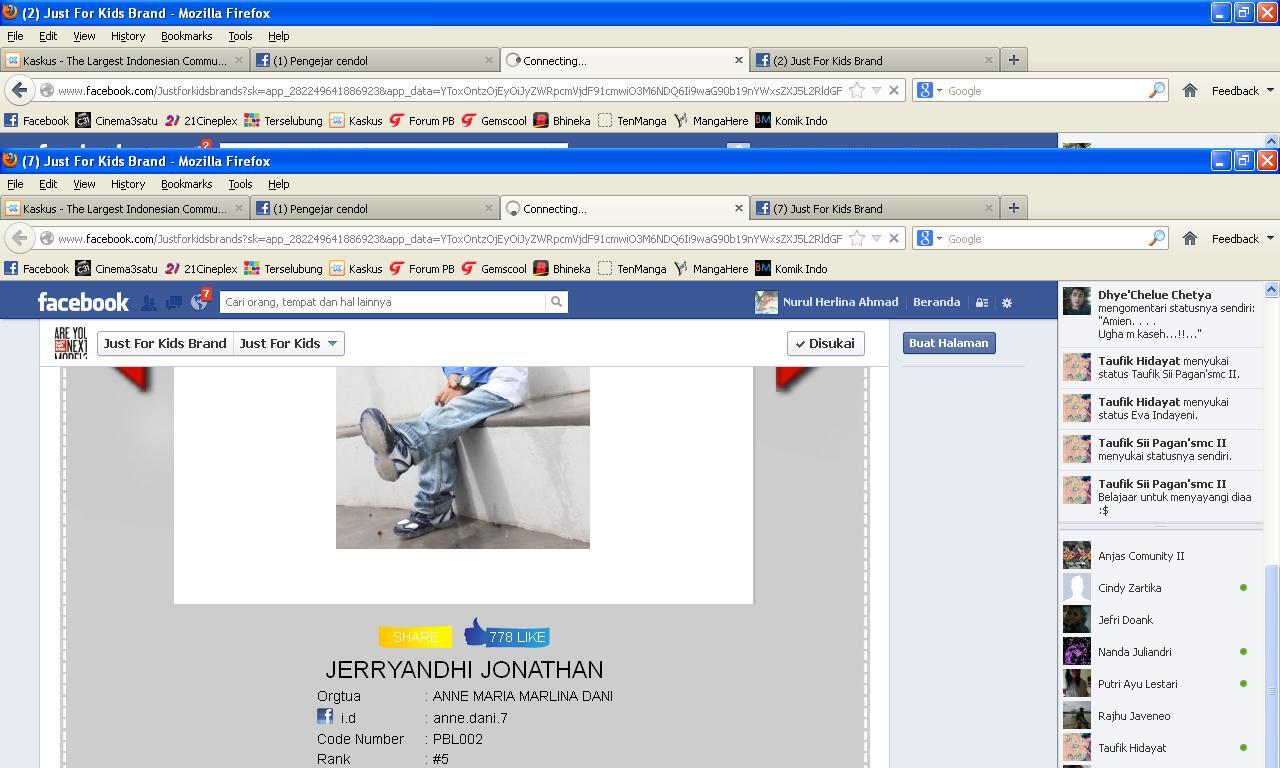Open chat with Anjas Comunity II
The image size is (1280, 768).
pyautogui.click(x=1162, y=556)
